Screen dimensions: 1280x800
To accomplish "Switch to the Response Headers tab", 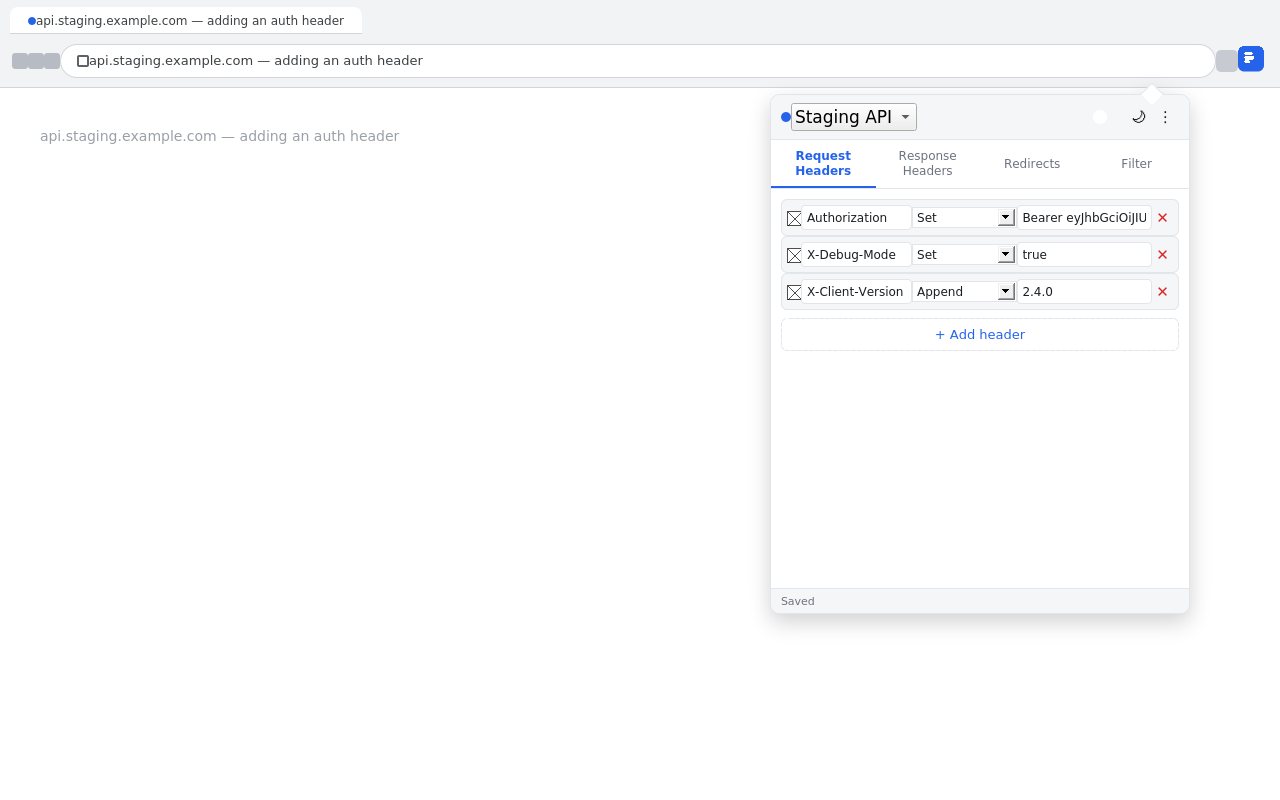I will tap(927, 163).
